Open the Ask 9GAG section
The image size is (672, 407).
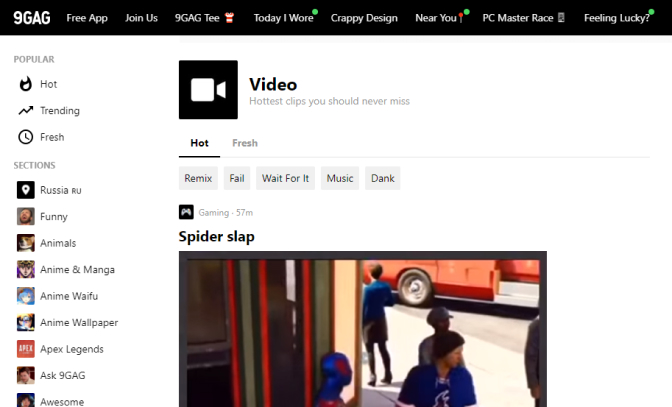[x=63, y=375]
